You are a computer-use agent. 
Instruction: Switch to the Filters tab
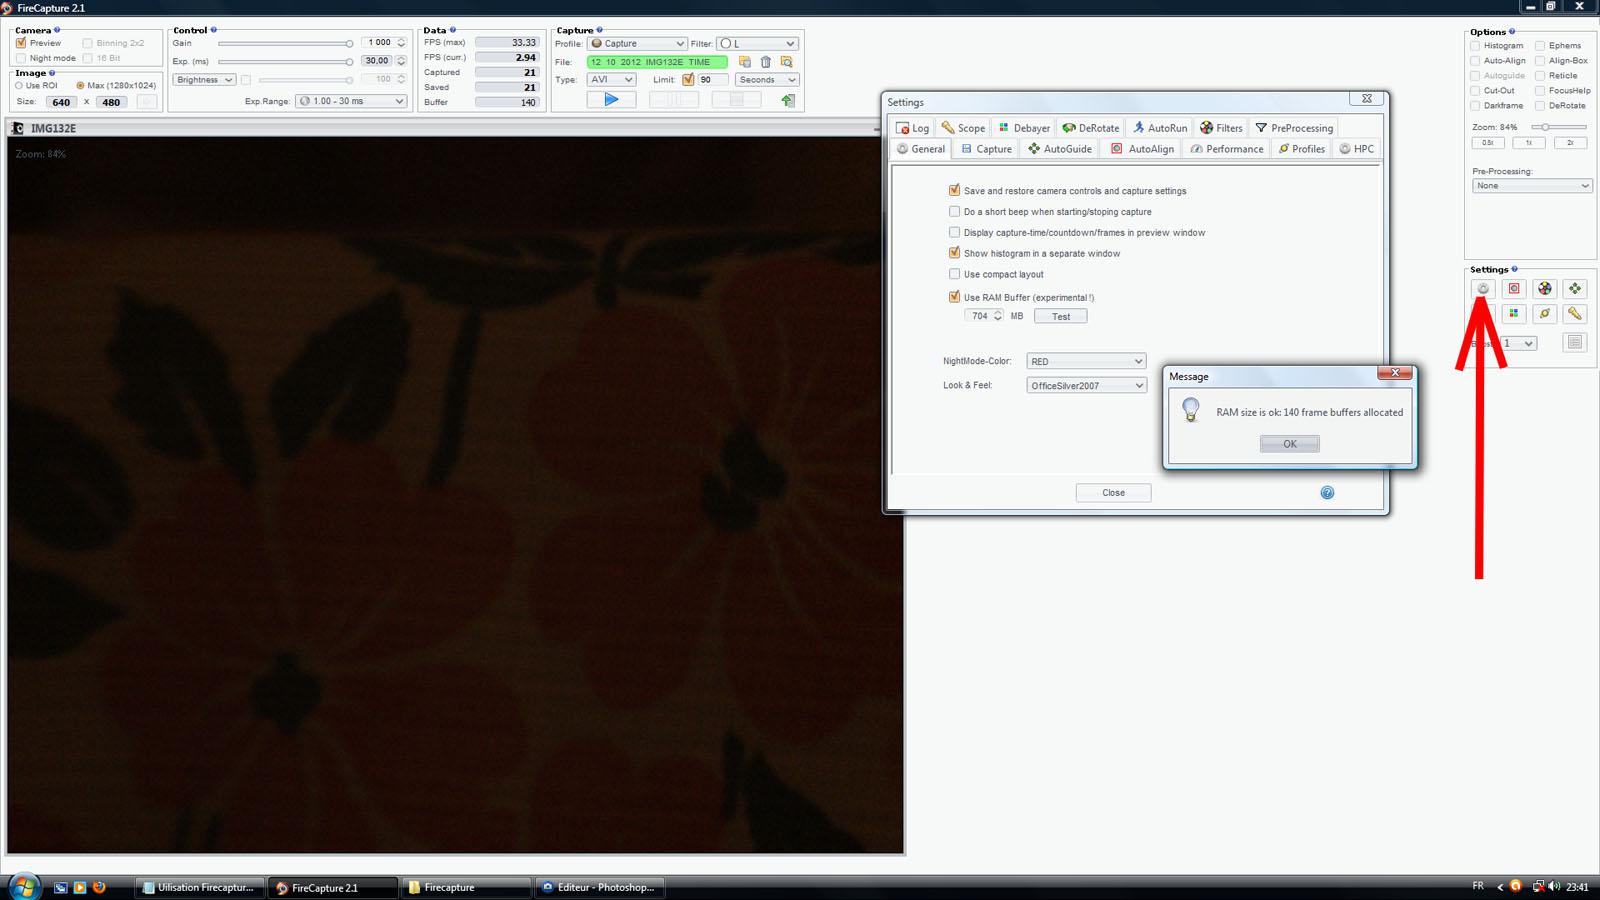click(x=1221, y=128)
